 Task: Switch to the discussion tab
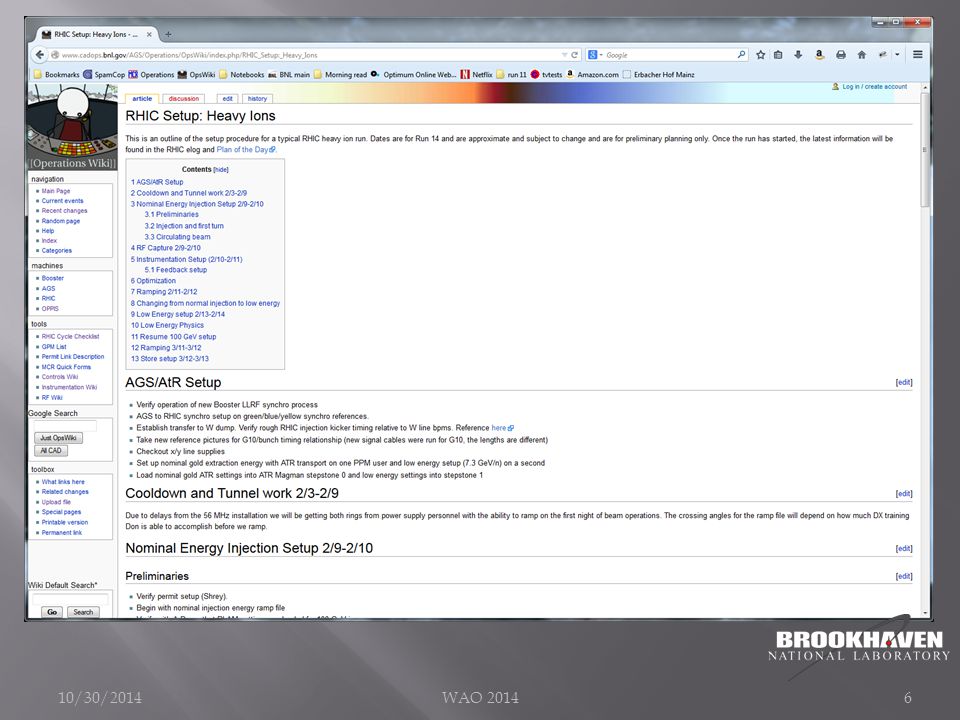pos(184,99)
